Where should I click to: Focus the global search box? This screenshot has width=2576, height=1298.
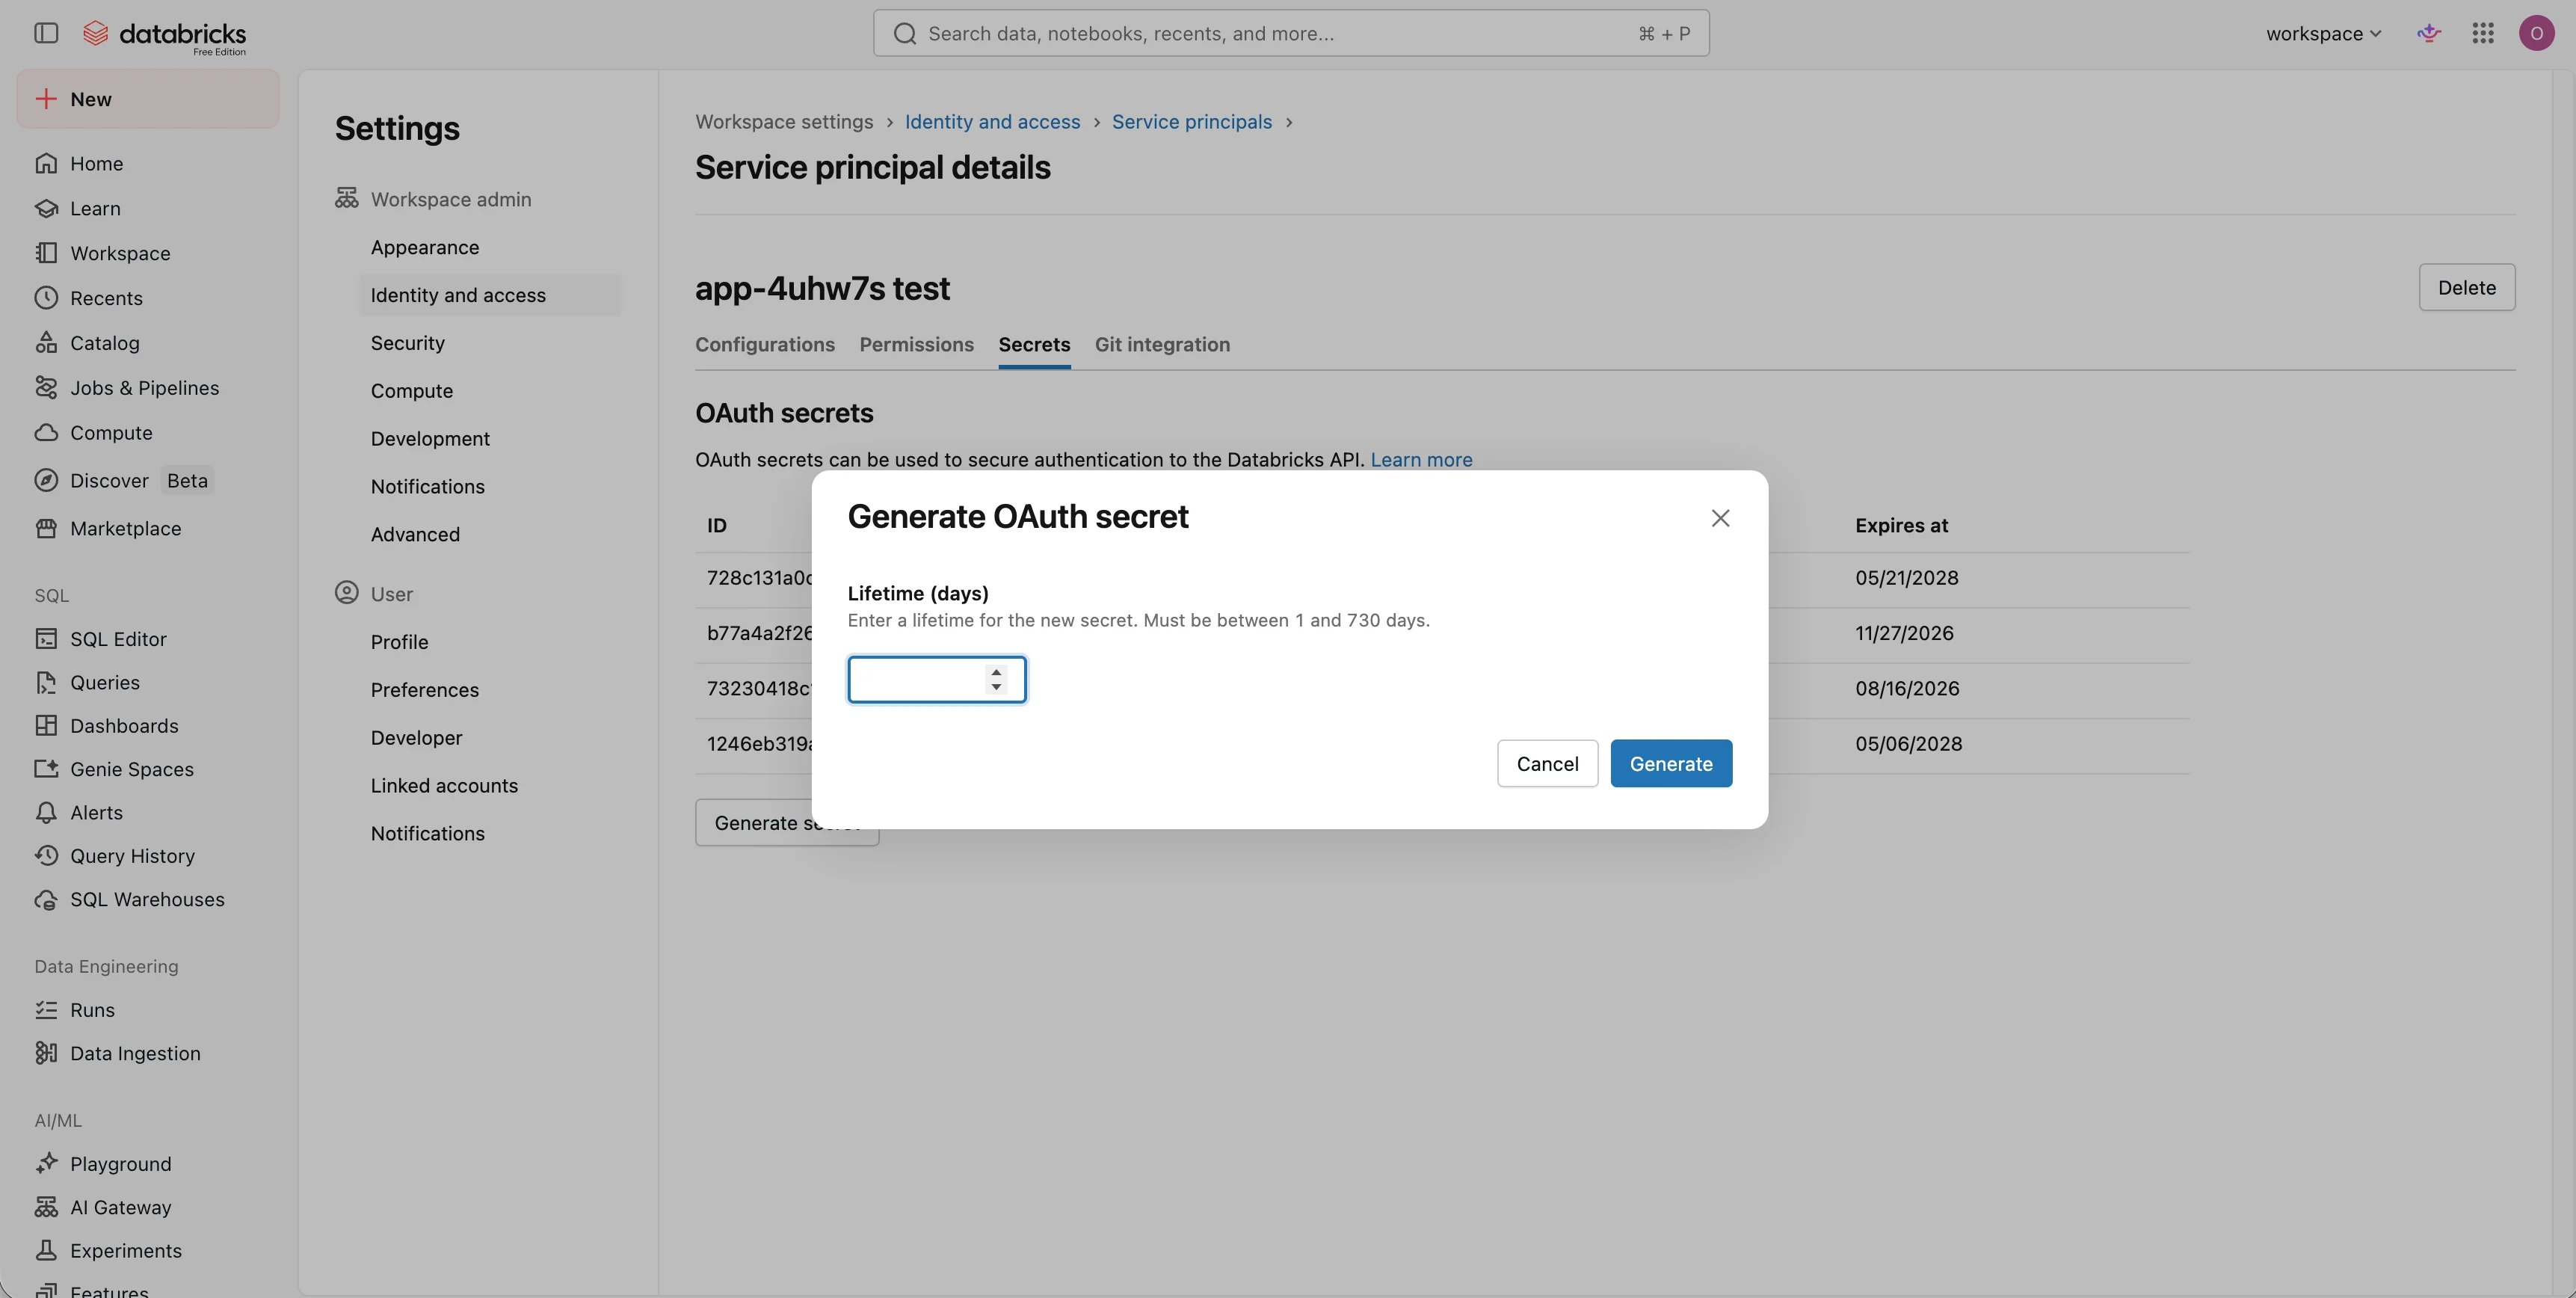coord(1290,33)
